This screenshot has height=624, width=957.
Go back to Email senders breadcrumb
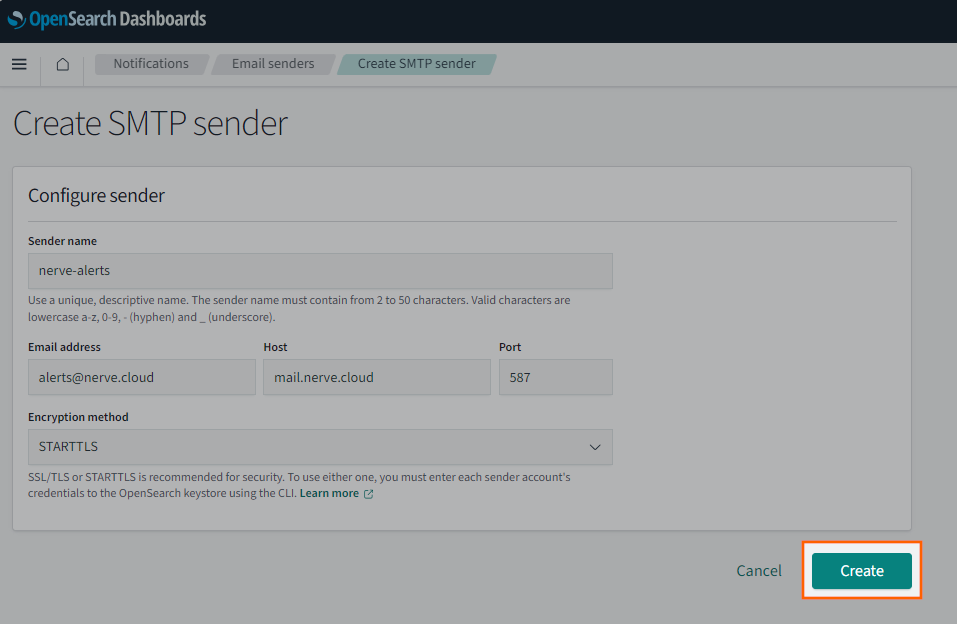pos(273,64)
